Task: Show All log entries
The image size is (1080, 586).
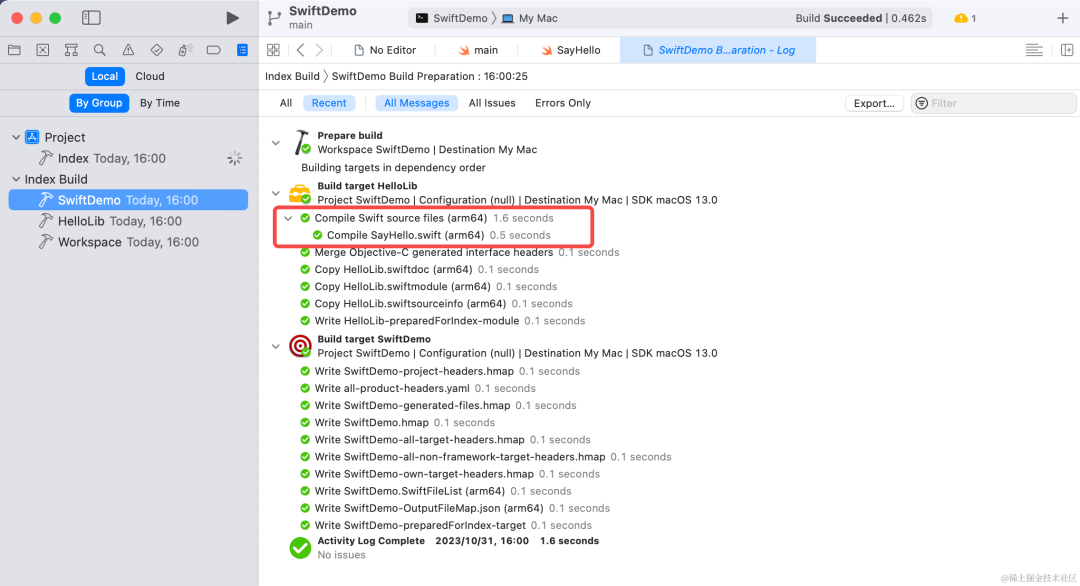Action: pos(286,103)
